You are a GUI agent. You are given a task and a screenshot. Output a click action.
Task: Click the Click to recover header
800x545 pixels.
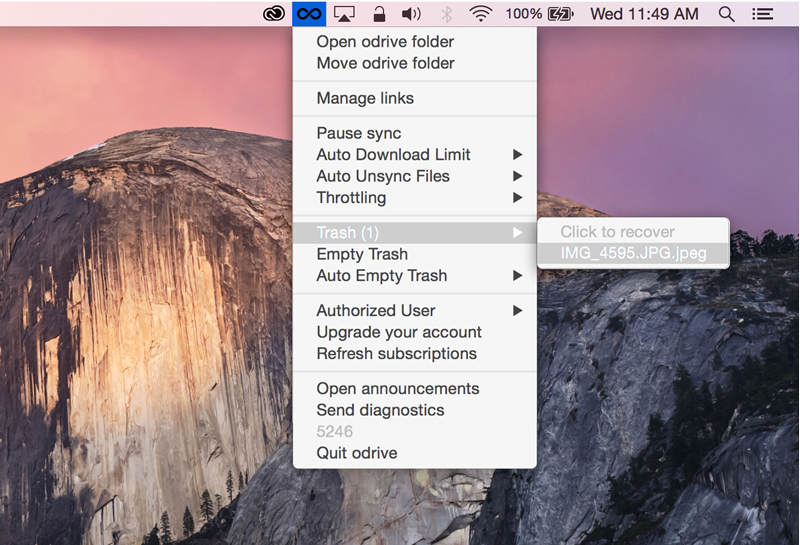(x=633, y=232)
